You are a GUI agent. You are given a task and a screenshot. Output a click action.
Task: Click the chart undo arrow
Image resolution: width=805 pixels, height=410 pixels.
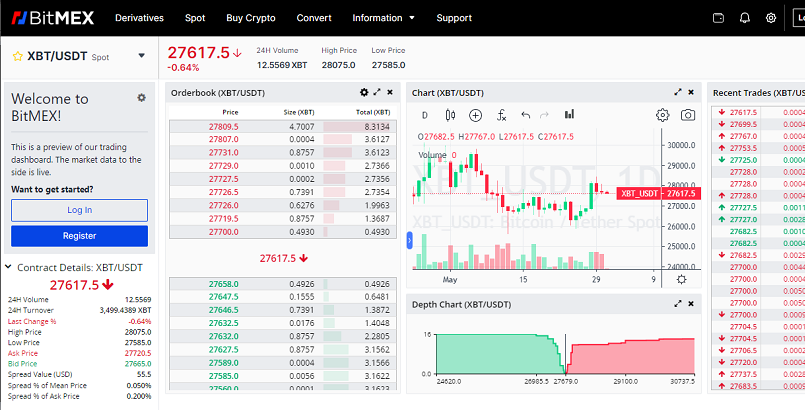[525, 115]
